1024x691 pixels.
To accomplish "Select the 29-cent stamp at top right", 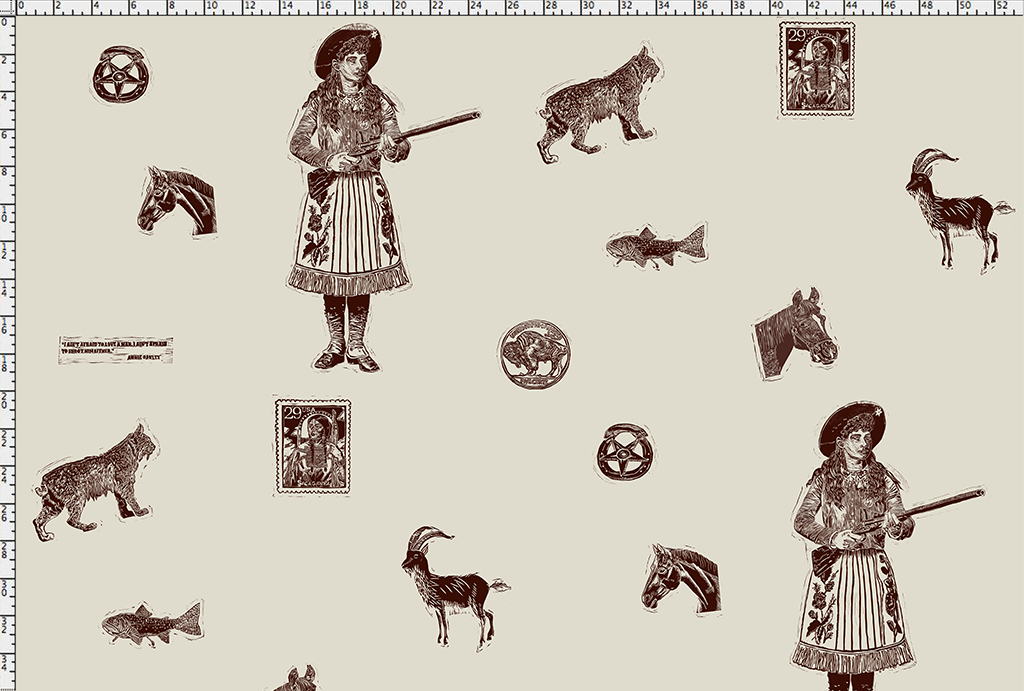I will pyautogui.click(x=817, y=70).
